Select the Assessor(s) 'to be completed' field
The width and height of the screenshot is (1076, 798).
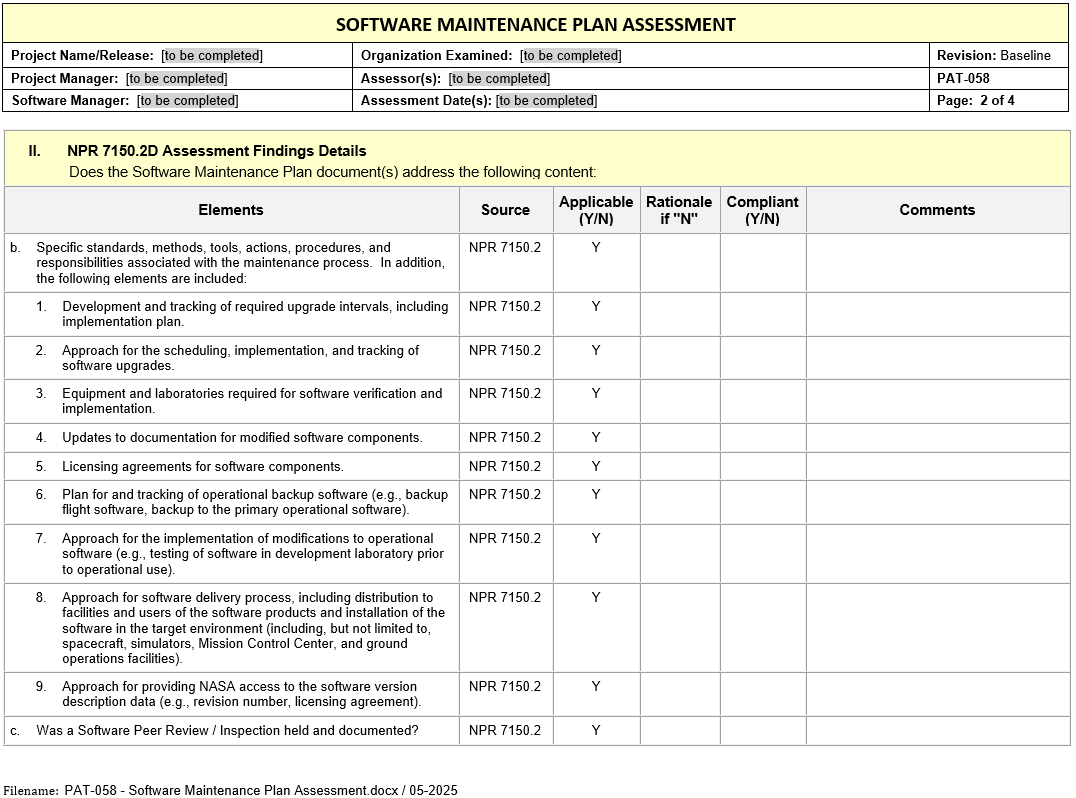(499, 78)
